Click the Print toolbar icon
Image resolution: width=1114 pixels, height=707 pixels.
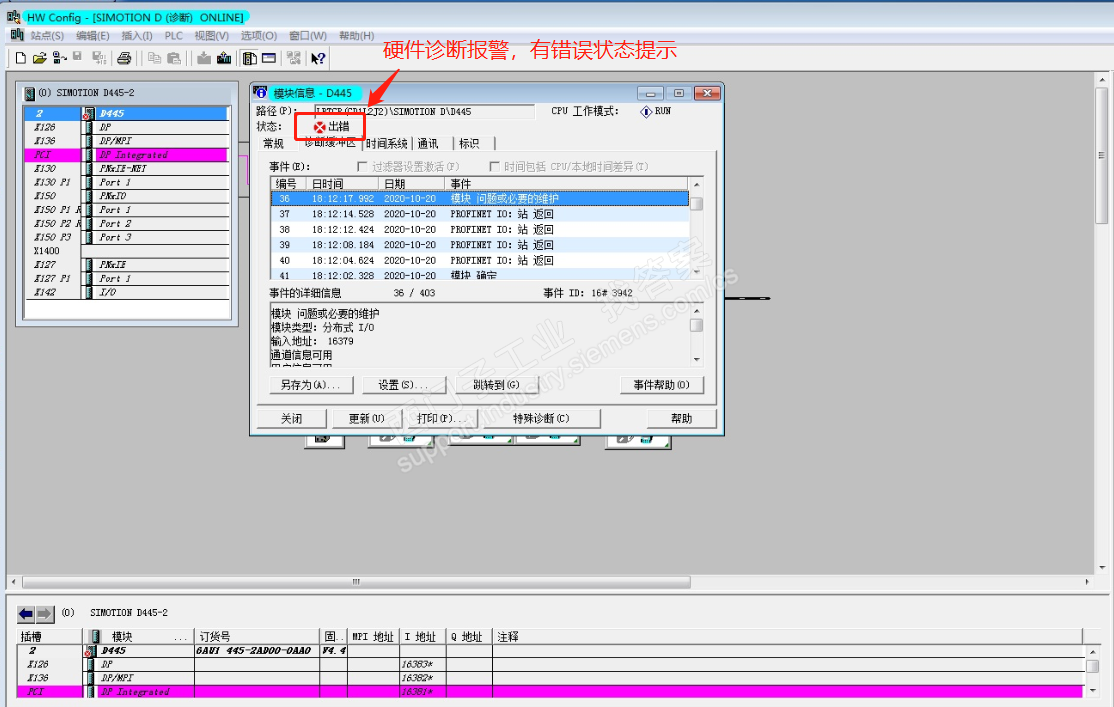124,58
